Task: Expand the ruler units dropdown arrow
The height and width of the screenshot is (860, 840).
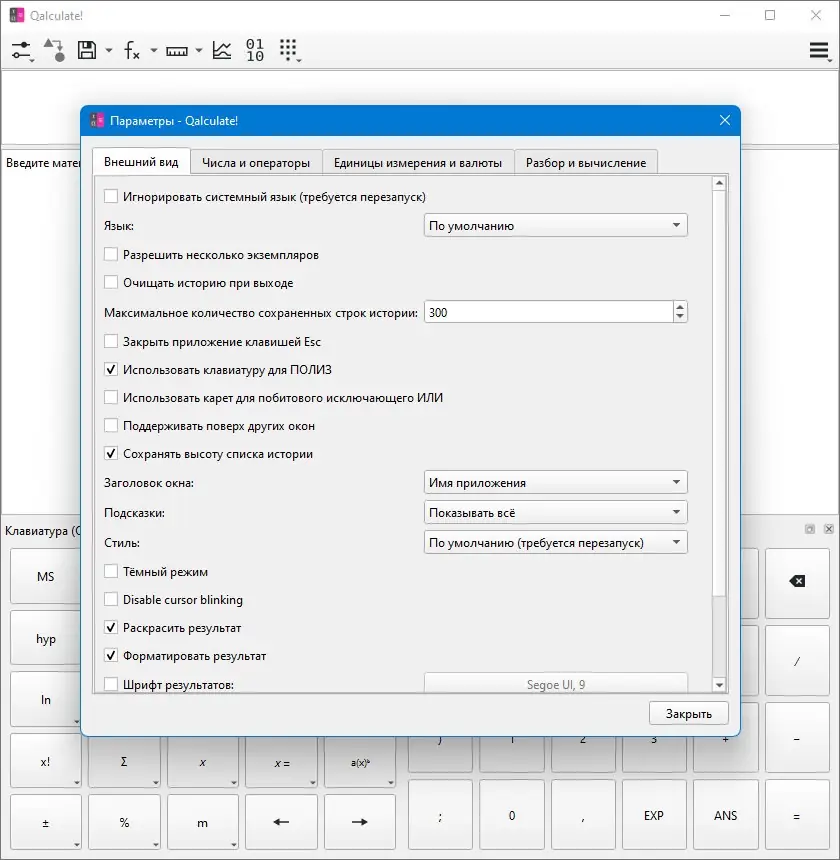Action: pos(198,51)
